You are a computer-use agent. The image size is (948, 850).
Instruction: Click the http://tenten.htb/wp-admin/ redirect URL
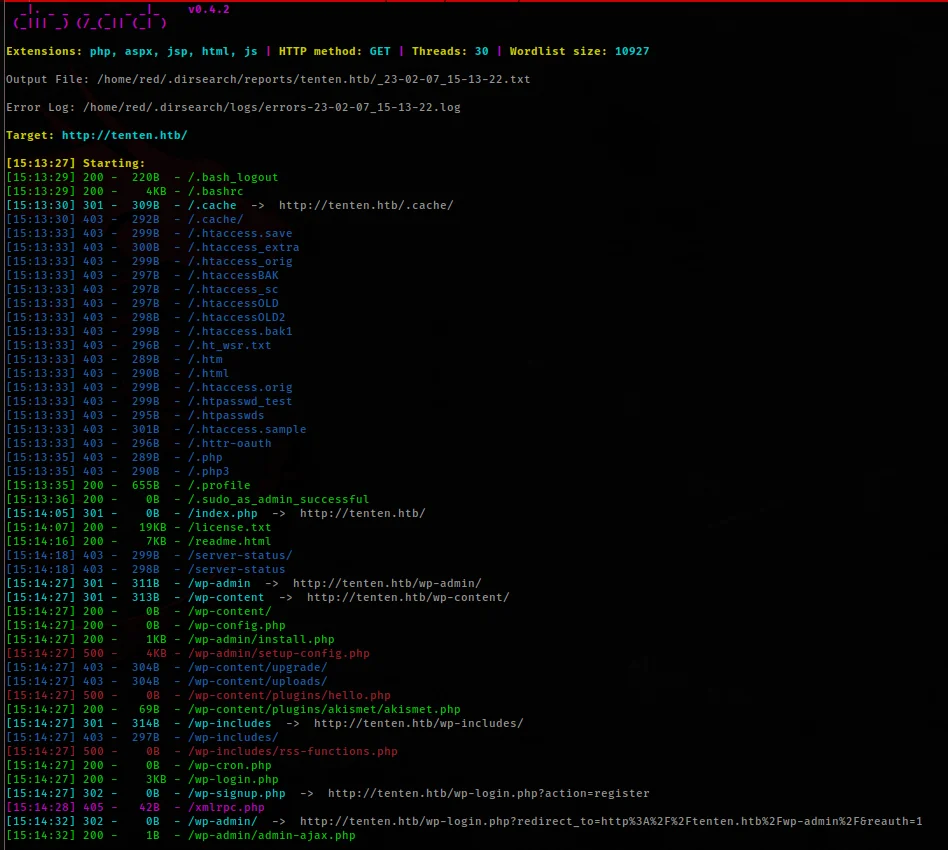(387, 583)
